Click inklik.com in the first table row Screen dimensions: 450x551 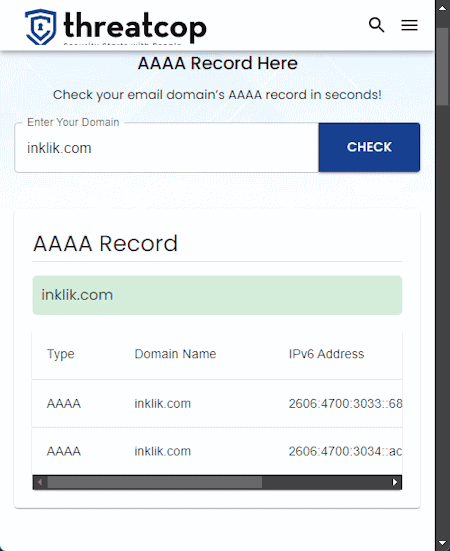coord(163,403)
